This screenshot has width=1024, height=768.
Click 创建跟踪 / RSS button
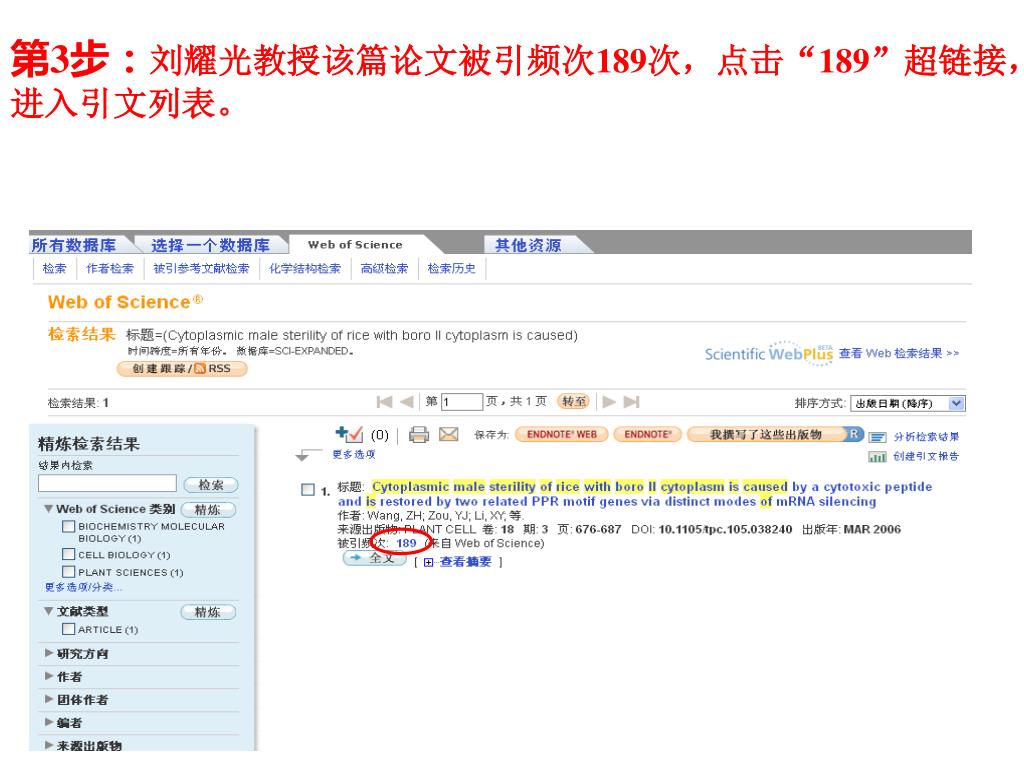(x=182, y=369)
